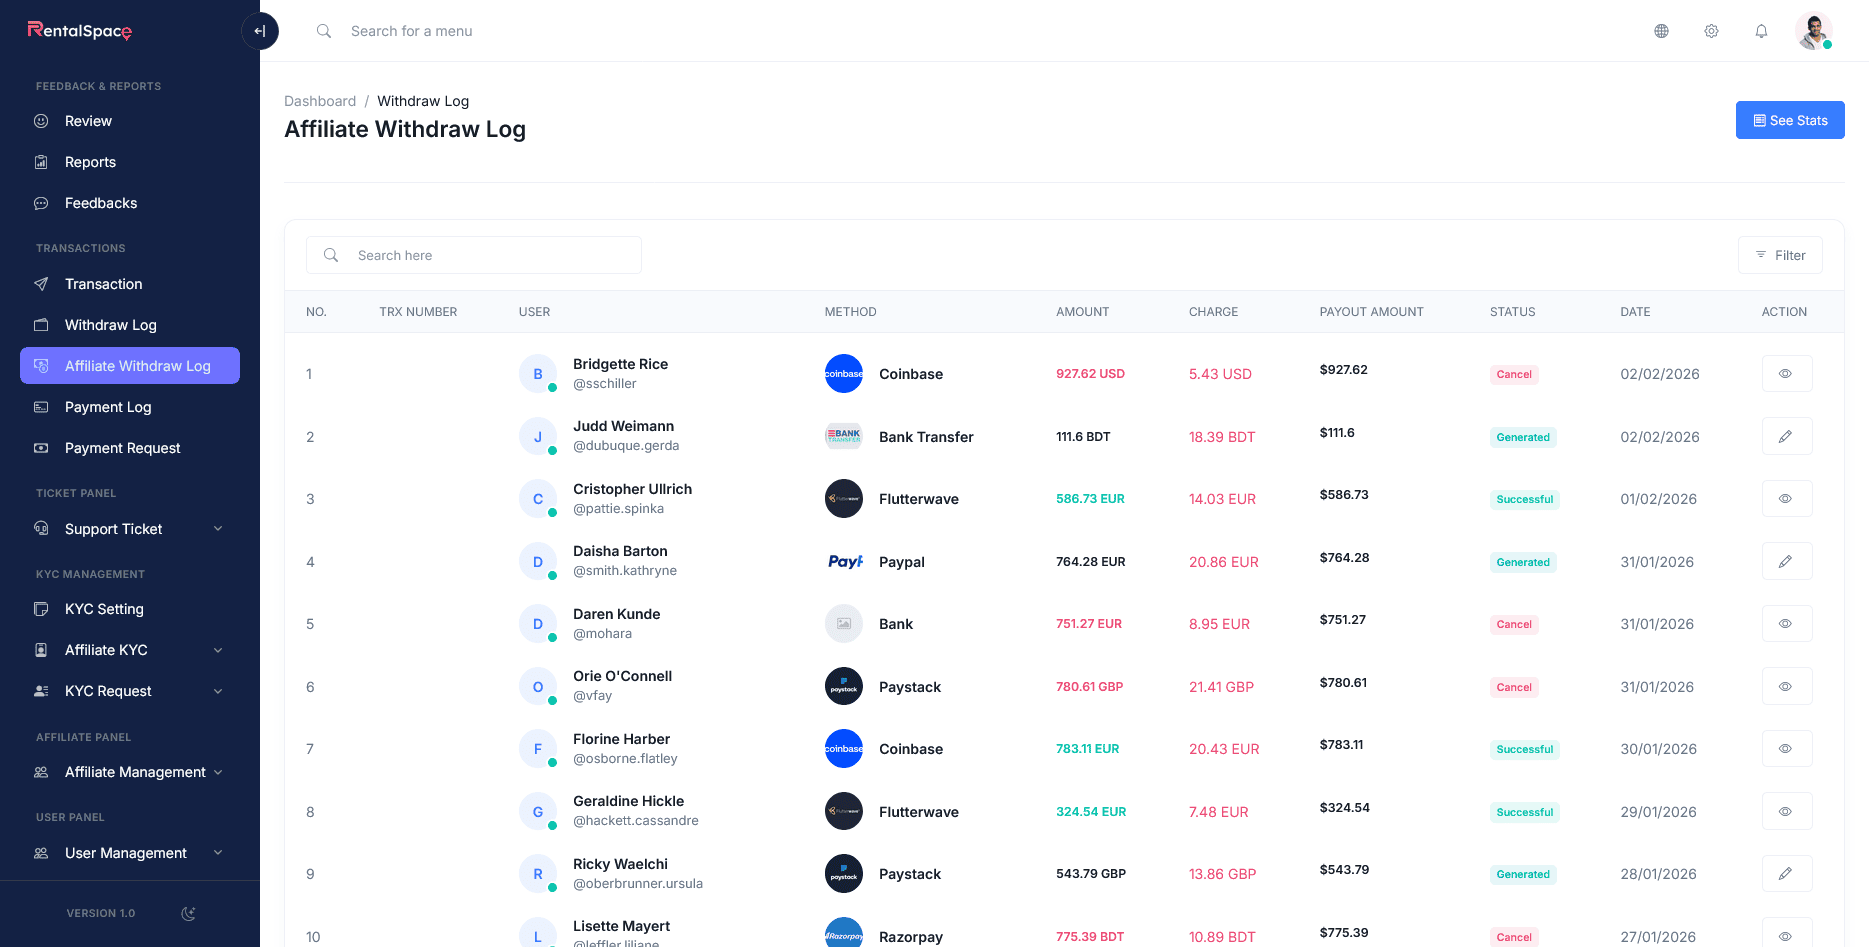Screen dimensions: 1869x947
Task: Click the user profile avatar
Action: [x=1813, y=31]
